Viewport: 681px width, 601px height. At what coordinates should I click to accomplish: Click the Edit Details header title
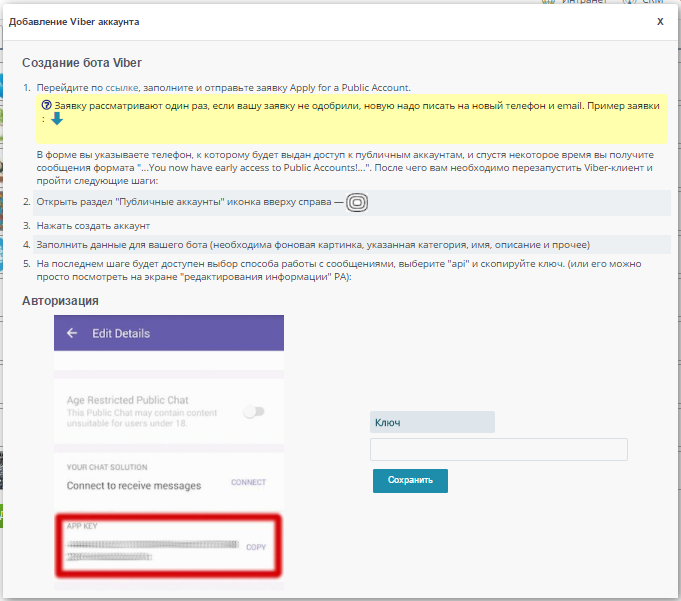pos(121,333)
